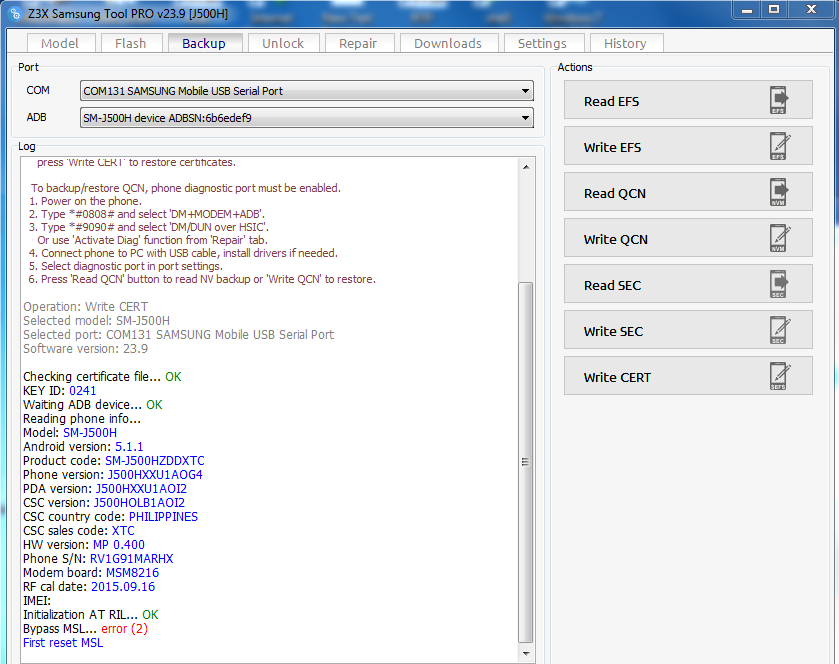Image resolution: width=839 pixels, height=664 pixels.
Task: Switch to the Downloads tab
Action: (x=448, y=43)
